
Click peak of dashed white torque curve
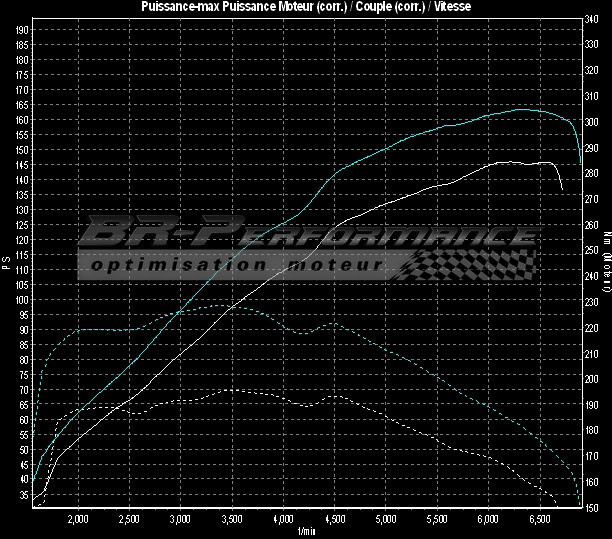228,390
